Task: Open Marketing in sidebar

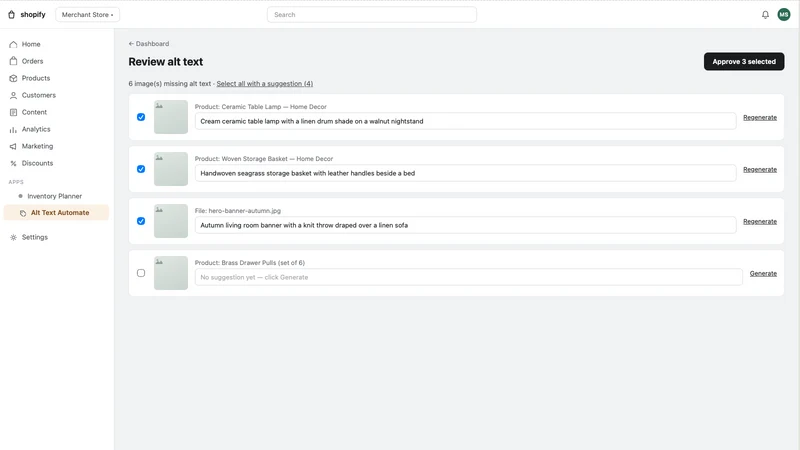Action: pyautogui.click(x=37, y=146)
